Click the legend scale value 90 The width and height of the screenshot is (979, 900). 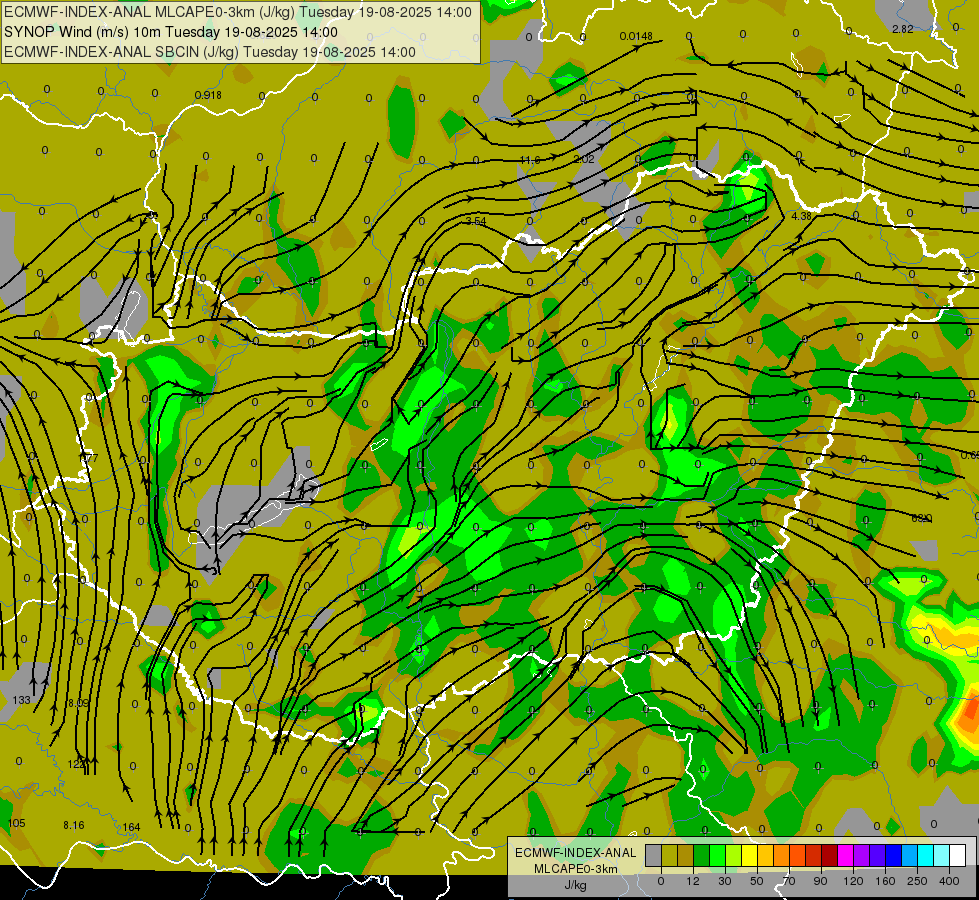[820, 881]
